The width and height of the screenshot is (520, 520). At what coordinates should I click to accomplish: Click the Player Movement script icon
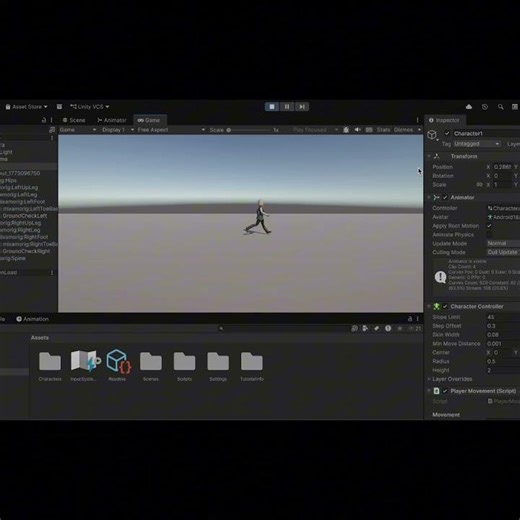437,391
